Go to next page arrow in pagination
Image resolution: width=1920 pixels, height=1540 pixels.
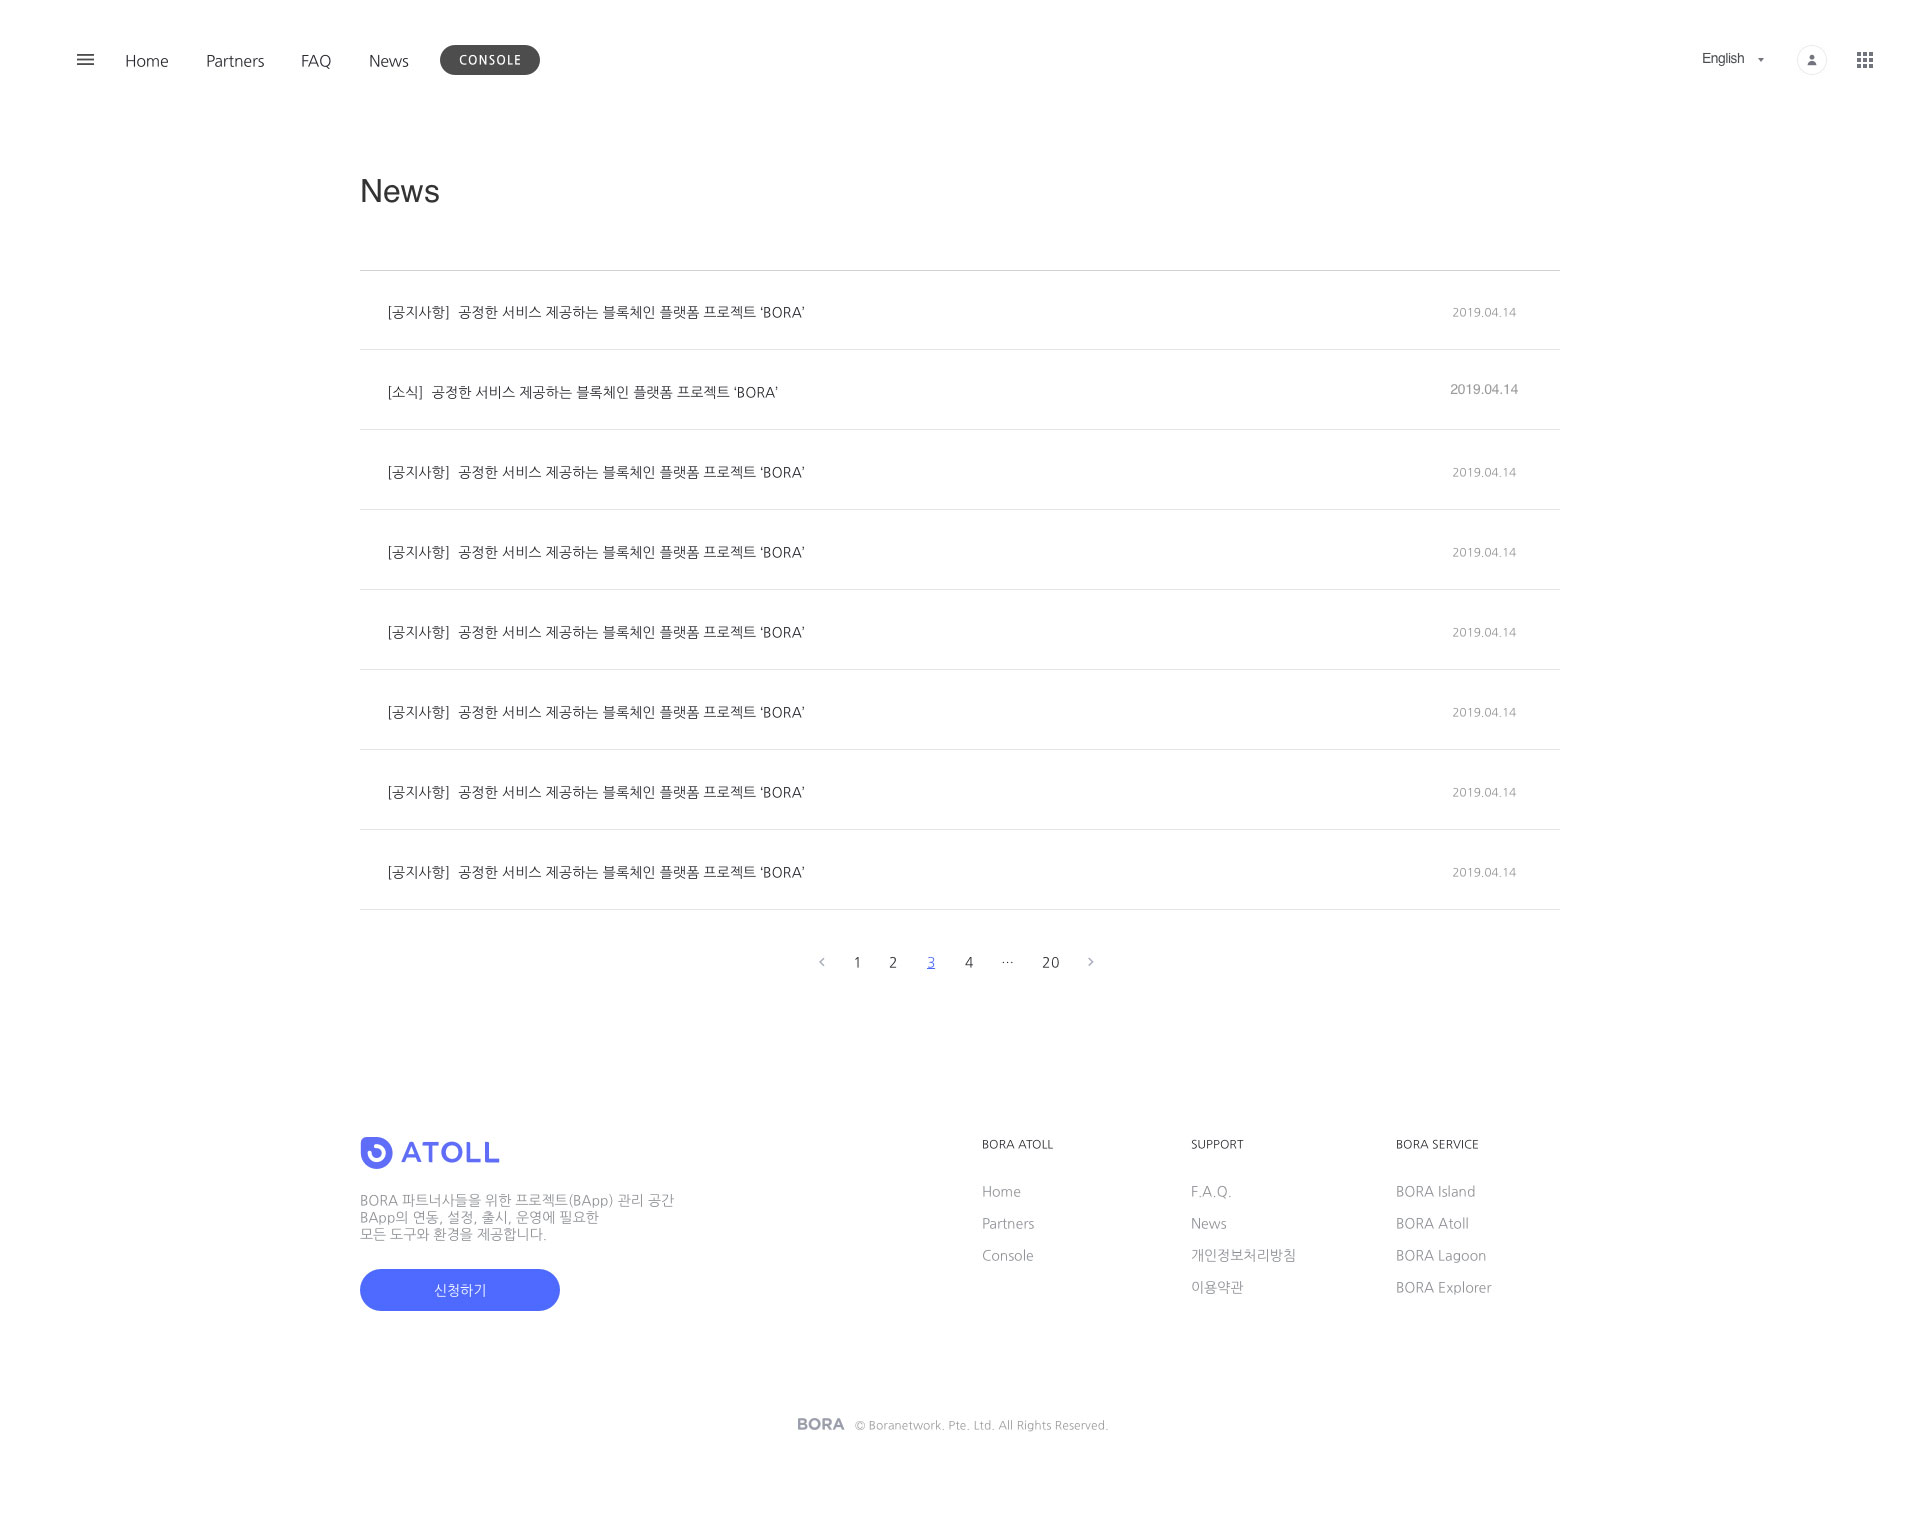pos(1090,962)
